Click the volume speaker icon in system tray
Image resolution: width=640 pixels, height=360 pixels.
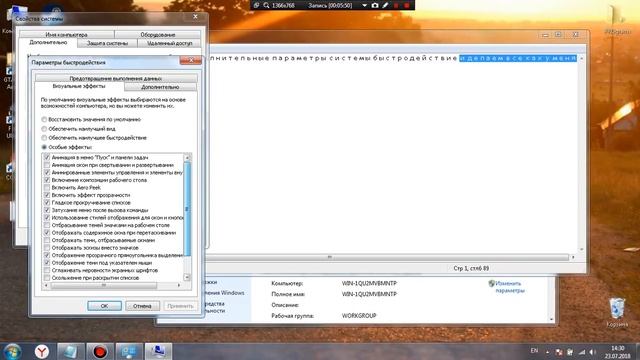(x=593, y=352)
